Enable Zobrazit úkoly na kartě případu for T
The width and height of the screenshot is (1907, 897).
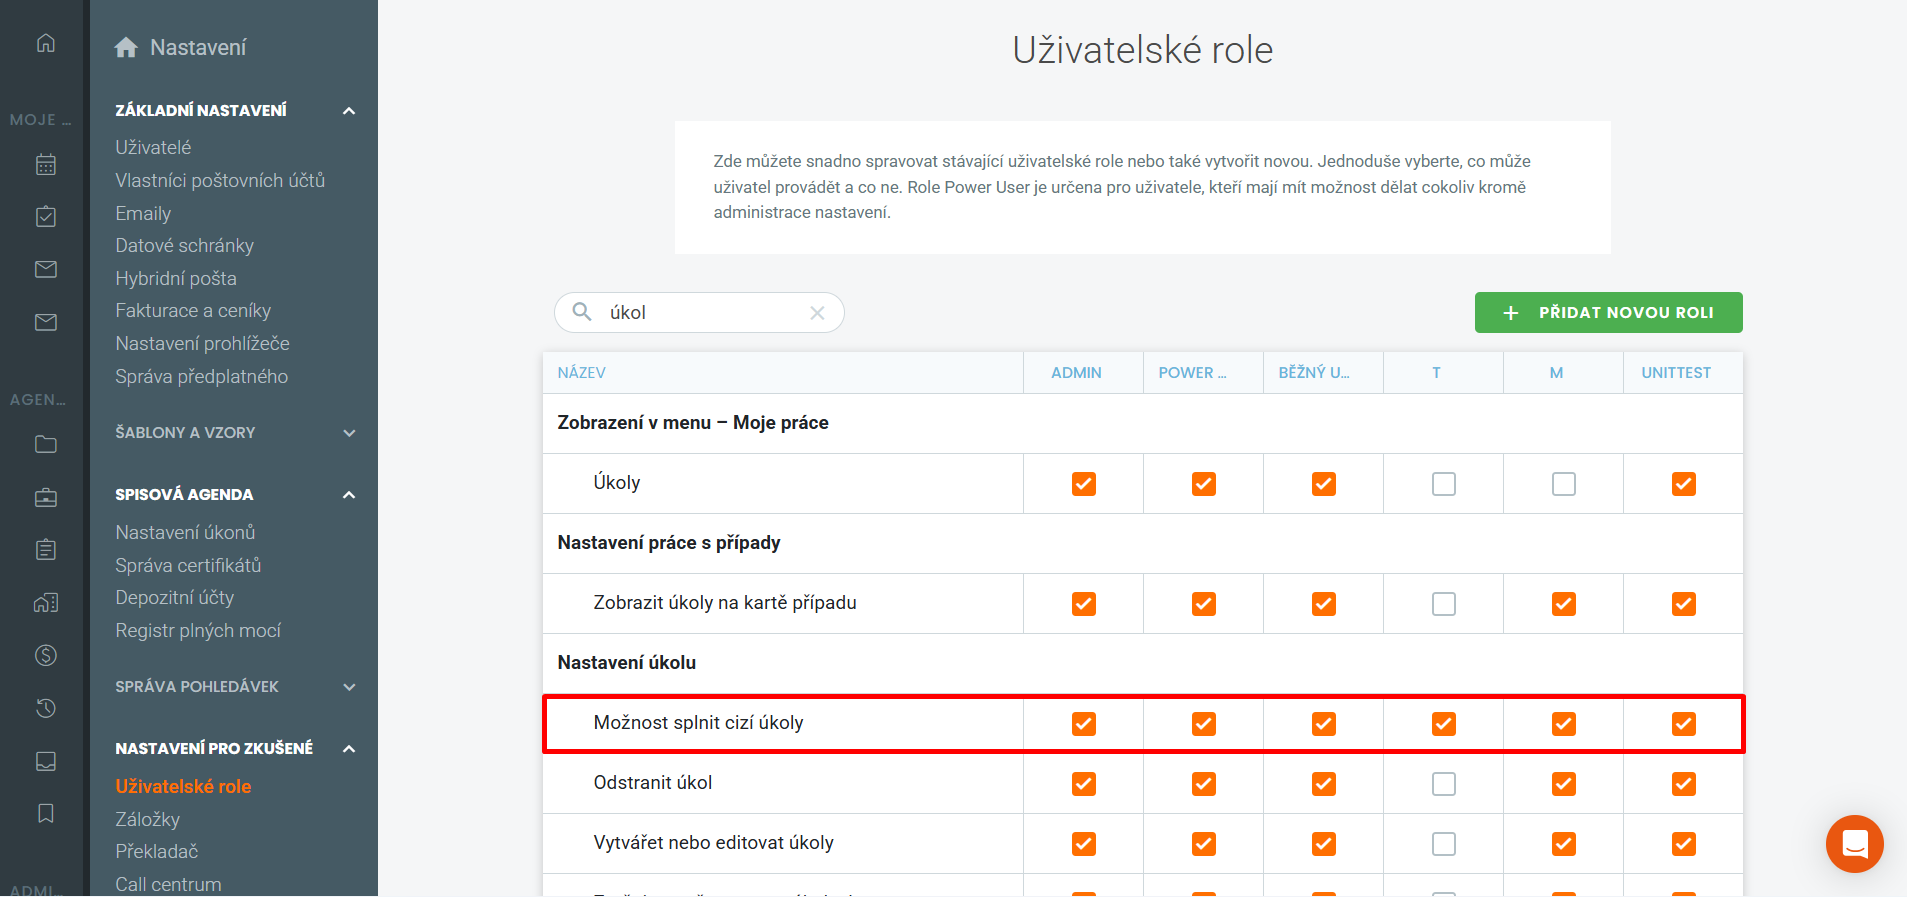[x=1443, y=604]
